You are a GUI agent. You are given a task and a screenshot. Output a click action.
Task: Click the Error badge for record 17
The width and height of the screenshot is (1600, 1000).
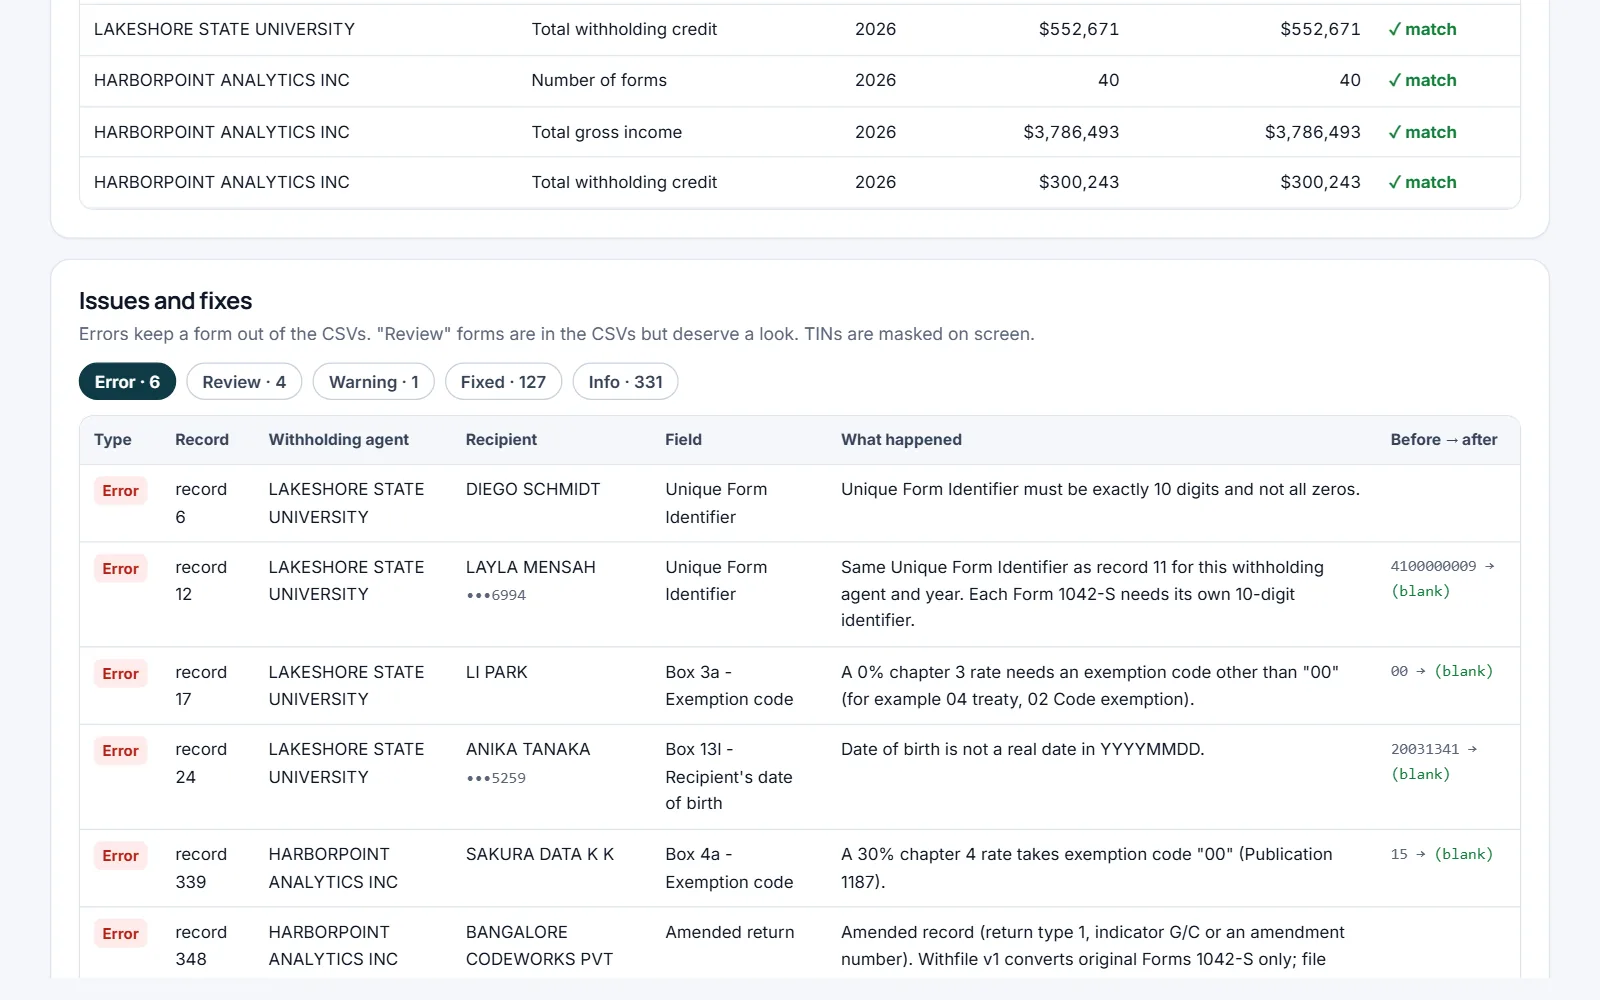pyautogui.click(x=120, y=674)
